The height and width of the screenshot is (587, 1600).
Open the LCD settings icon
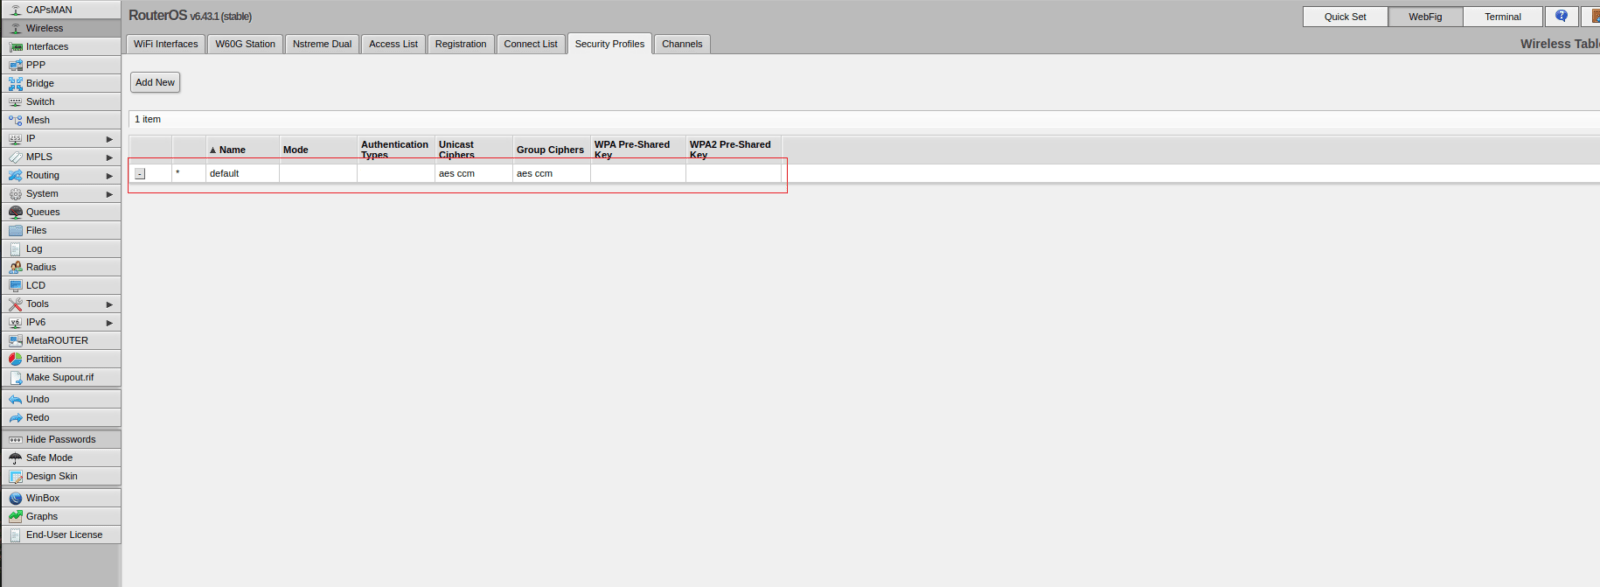[15, 285]
